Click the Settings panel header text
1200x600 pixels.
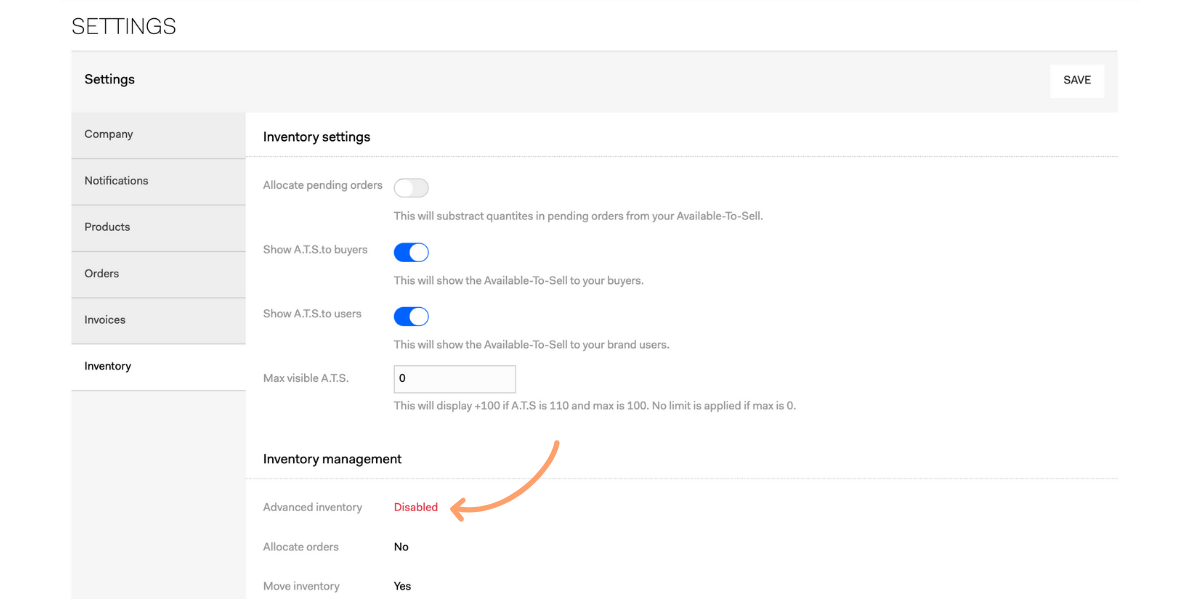109,79
